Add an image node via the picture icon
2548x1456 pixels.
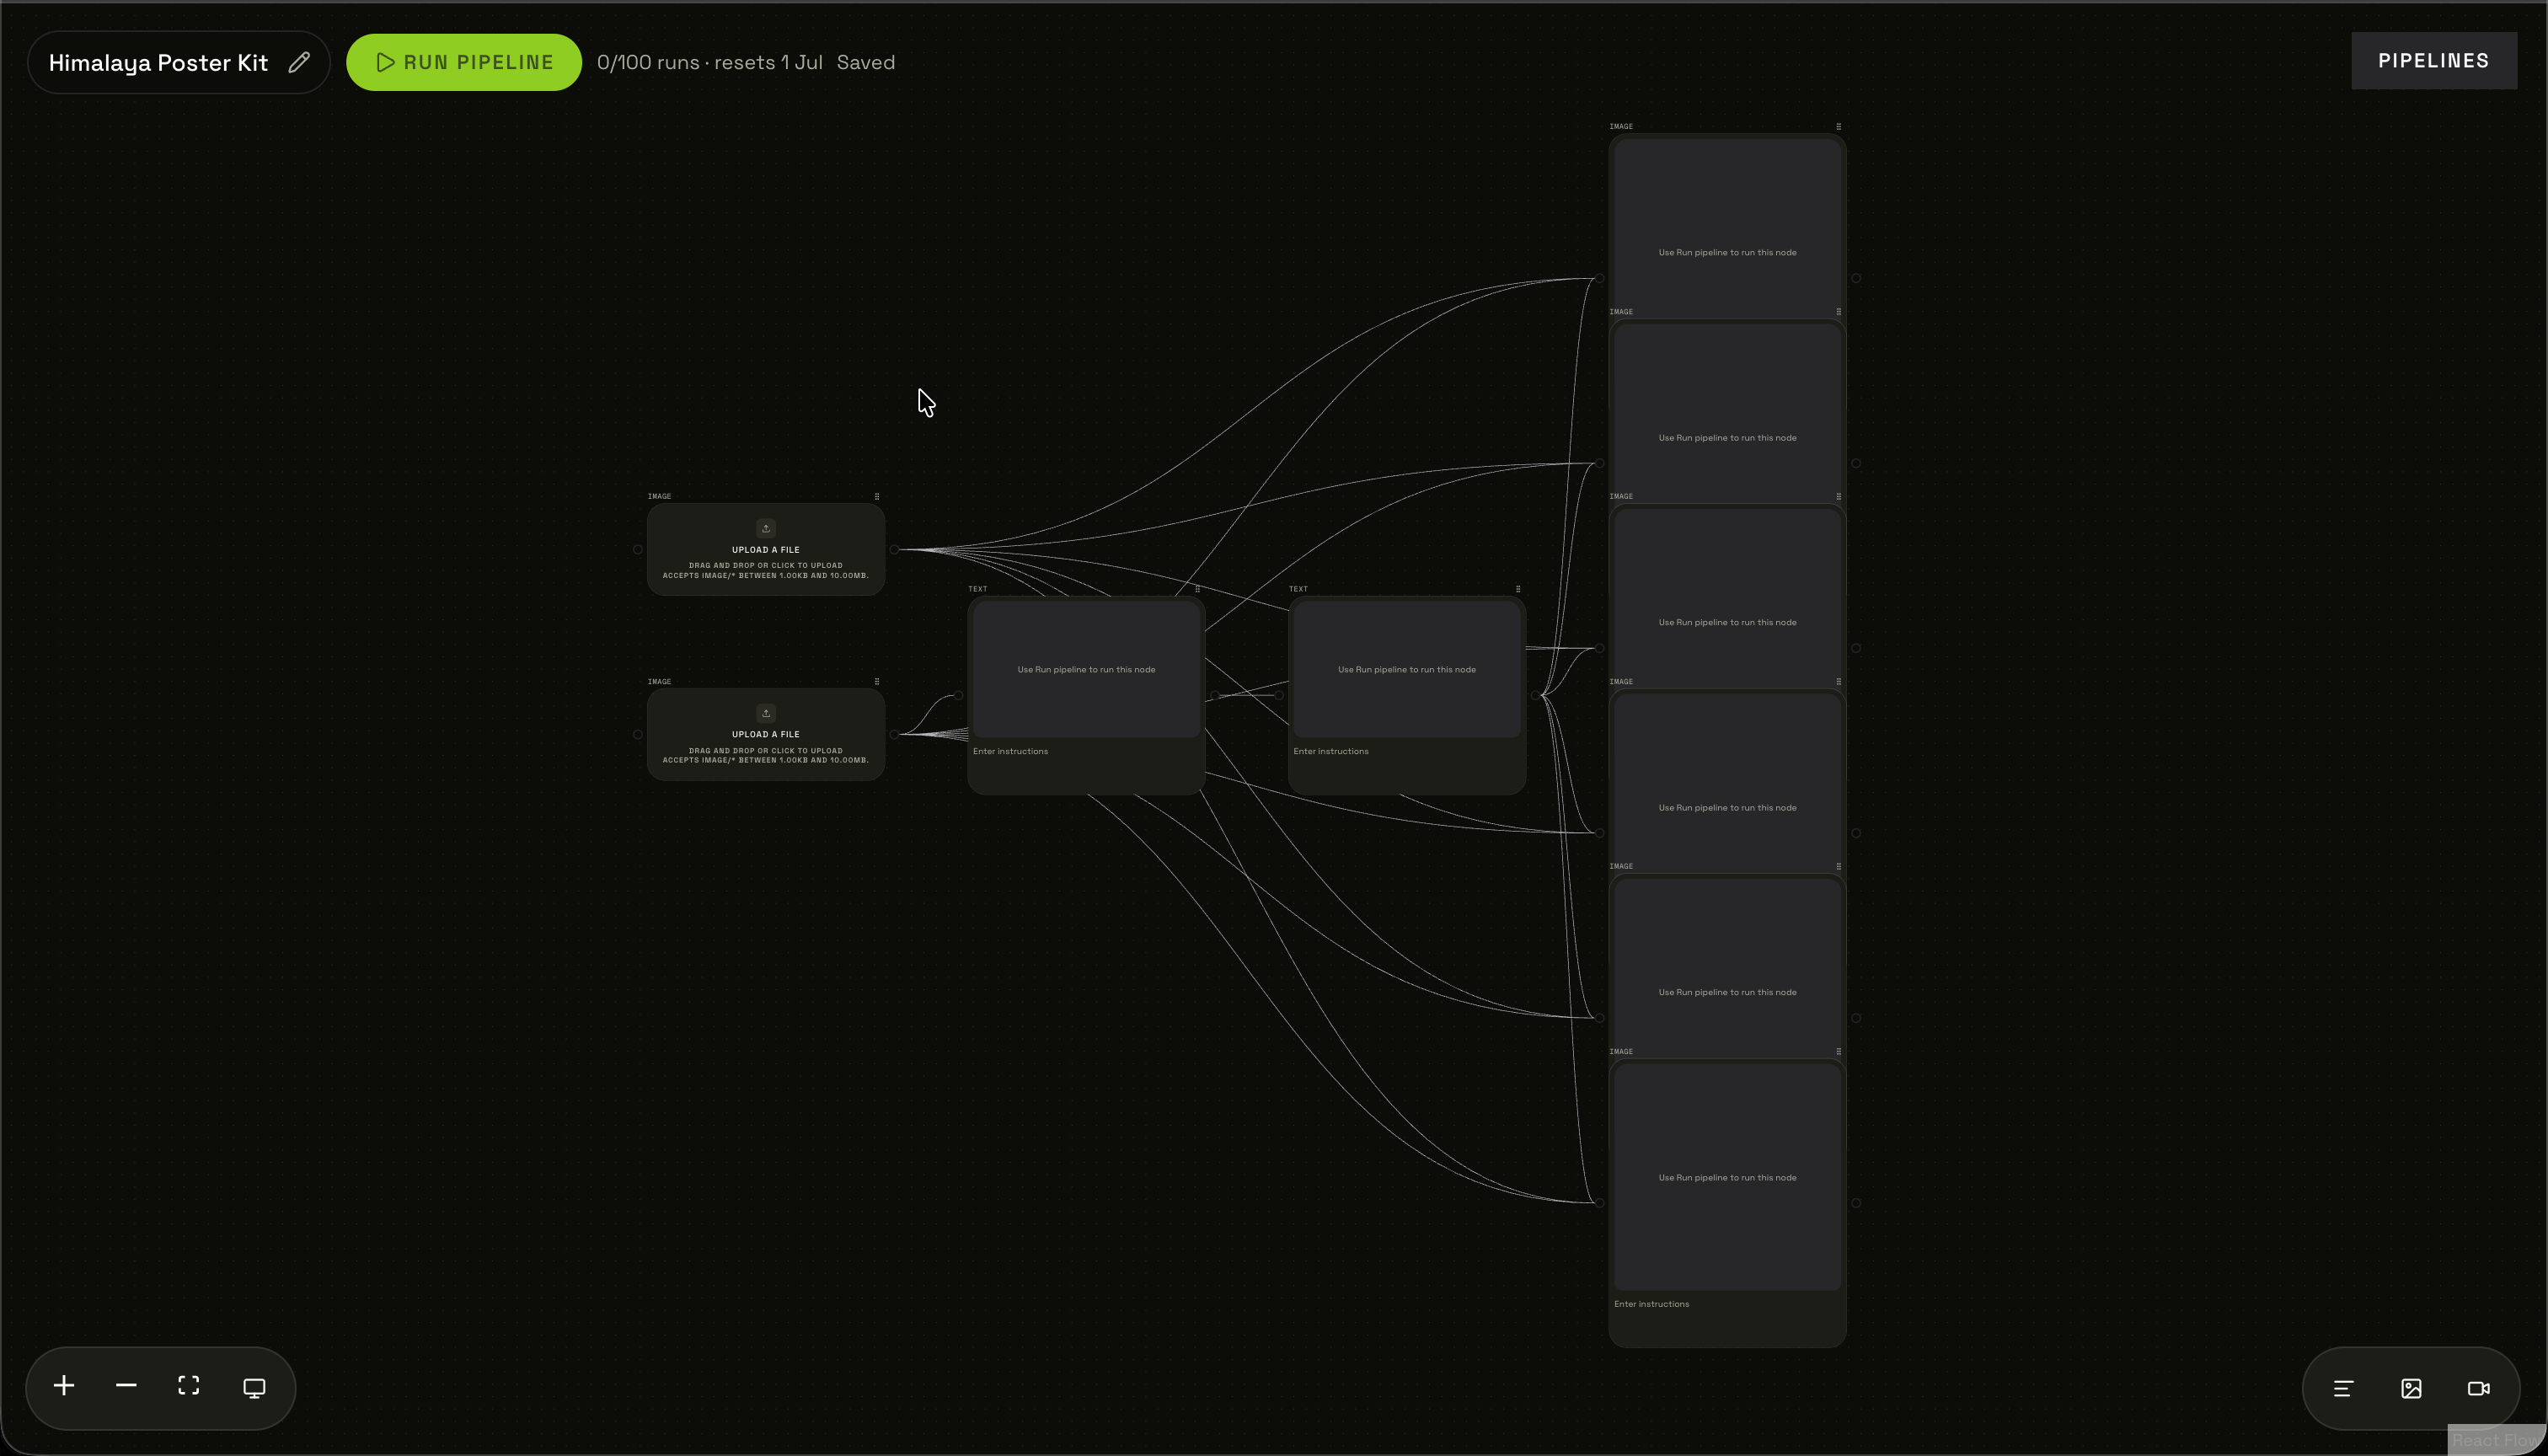pos(2411,1388)
